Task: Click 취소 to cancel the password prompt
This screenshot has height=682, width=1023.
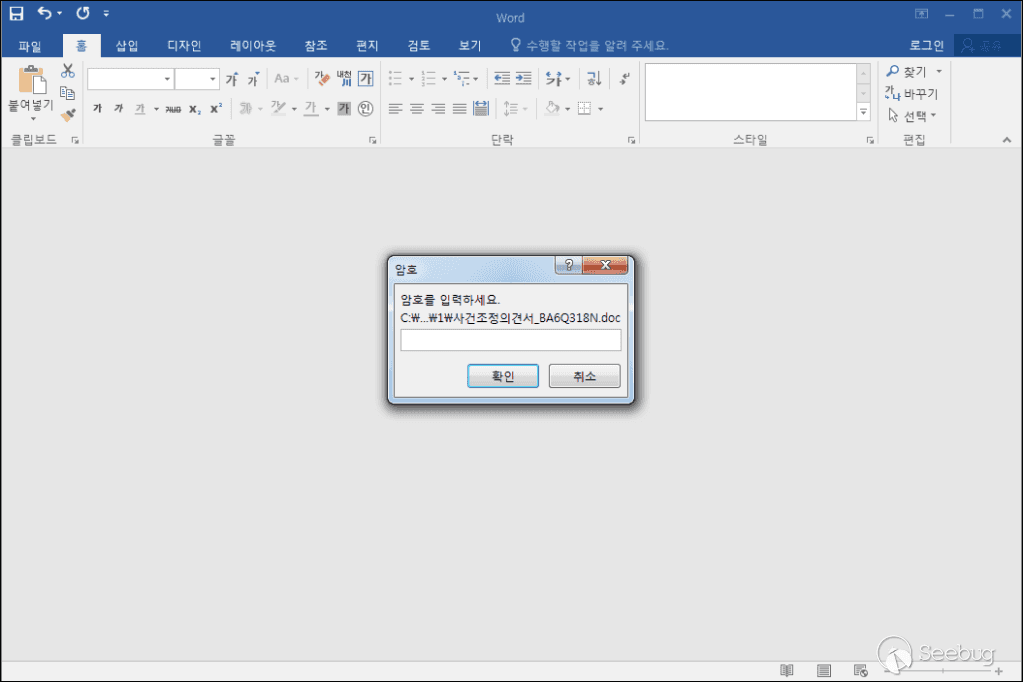Action: tap(584, 376)
